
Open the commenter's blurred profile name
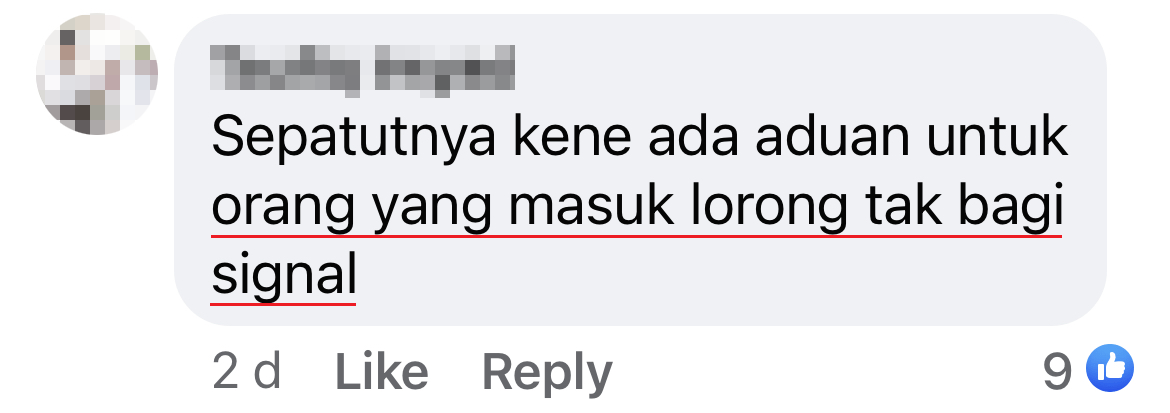pyautogui.click(x=362, y=70)
